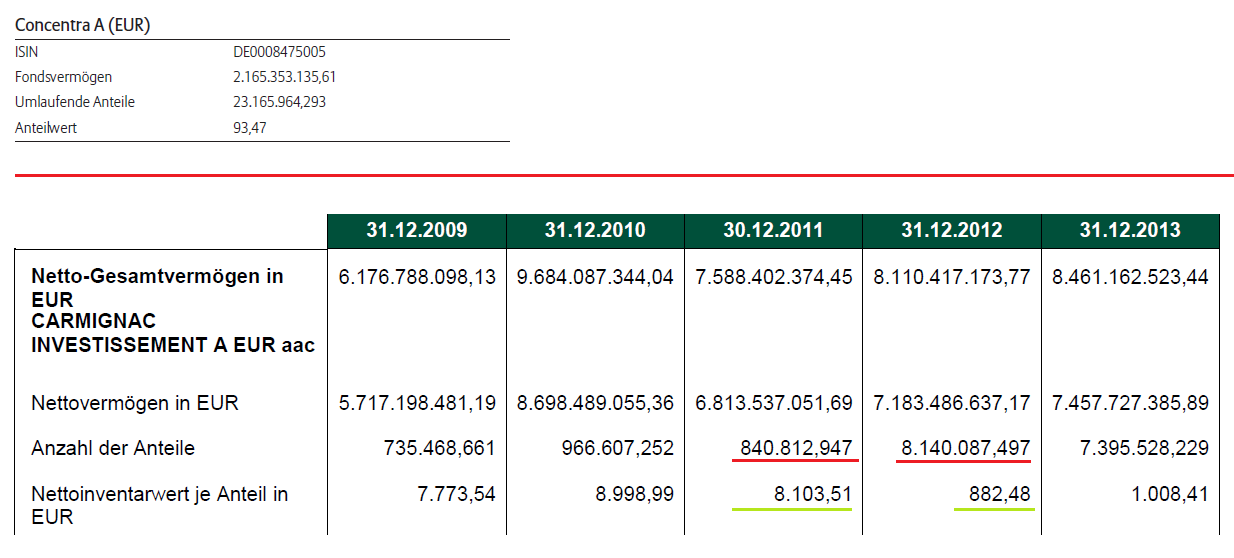The image size is (1234, 558).
Task: Click the Fondsvermögen value 2.165.353.135,61
Action: tap(291, 77)
